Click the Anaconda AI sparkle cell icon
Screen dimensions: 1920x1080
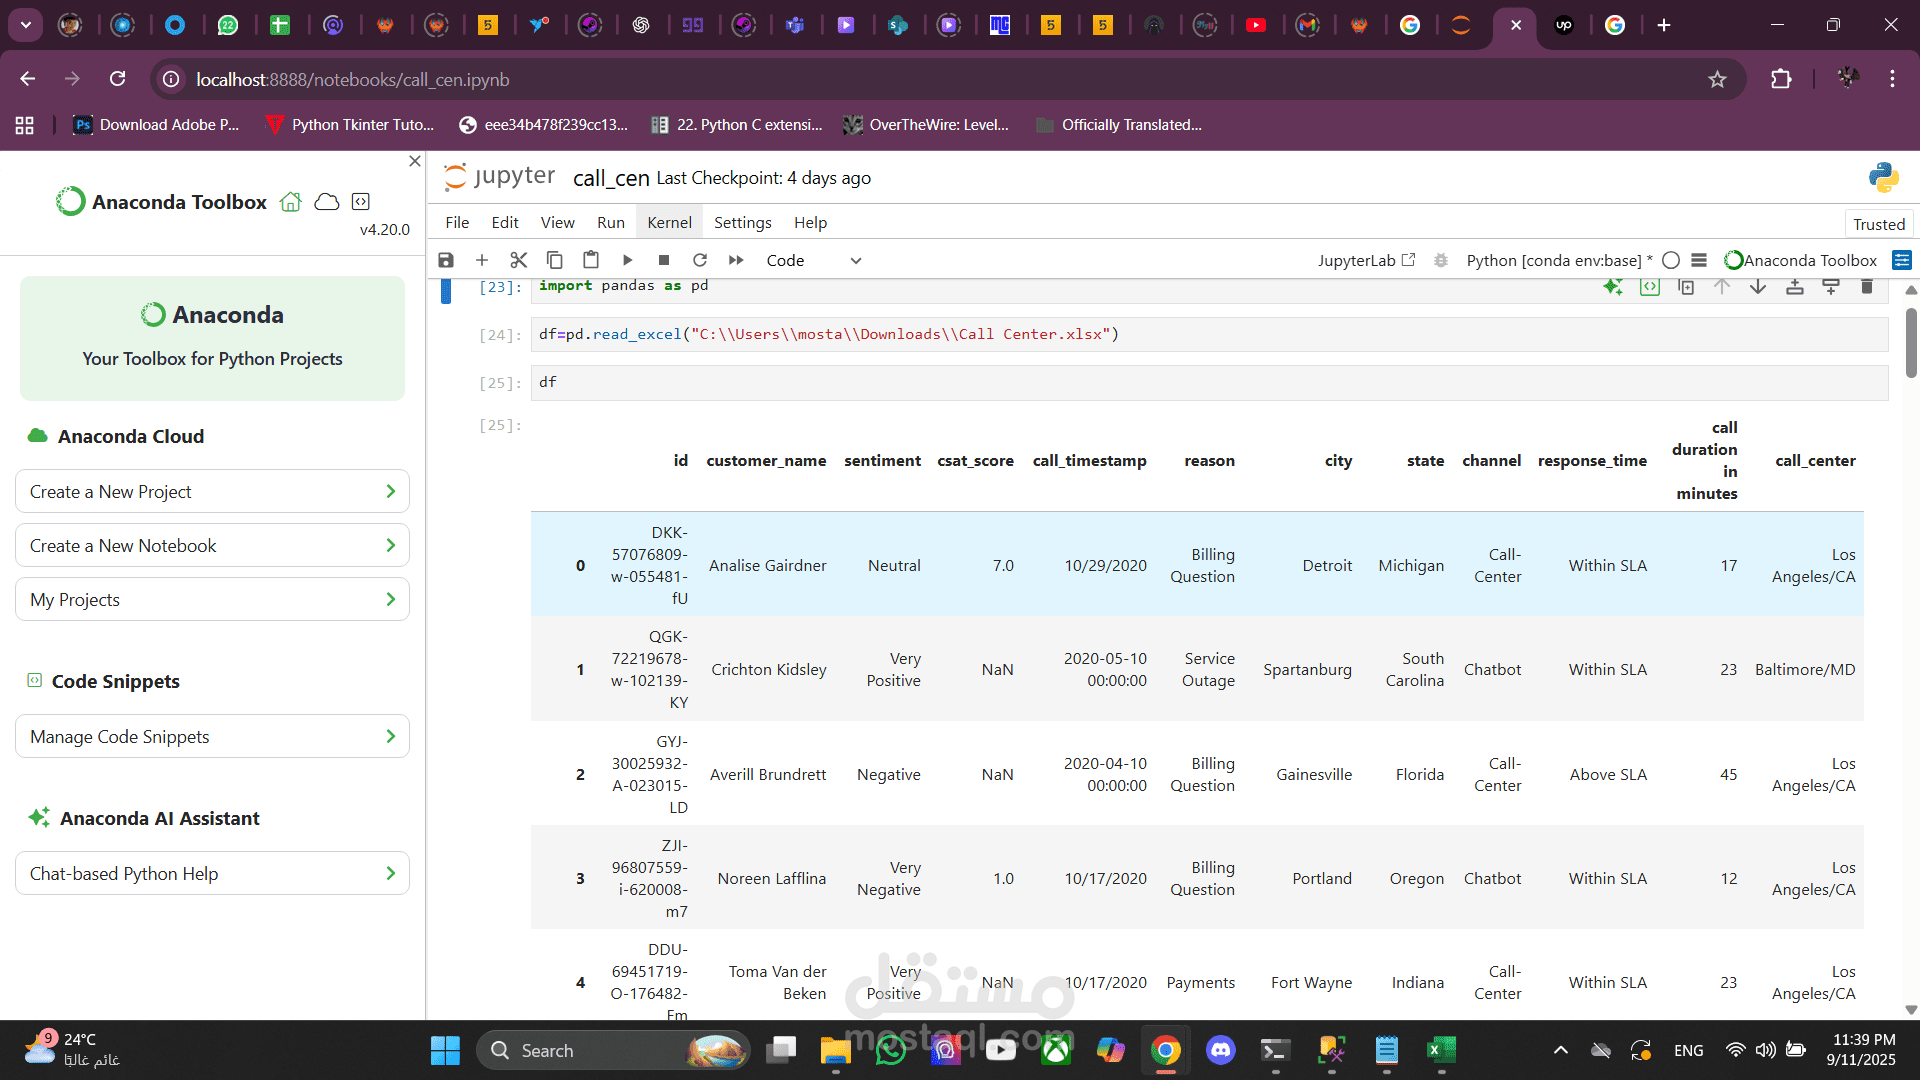coord(1613,287)
